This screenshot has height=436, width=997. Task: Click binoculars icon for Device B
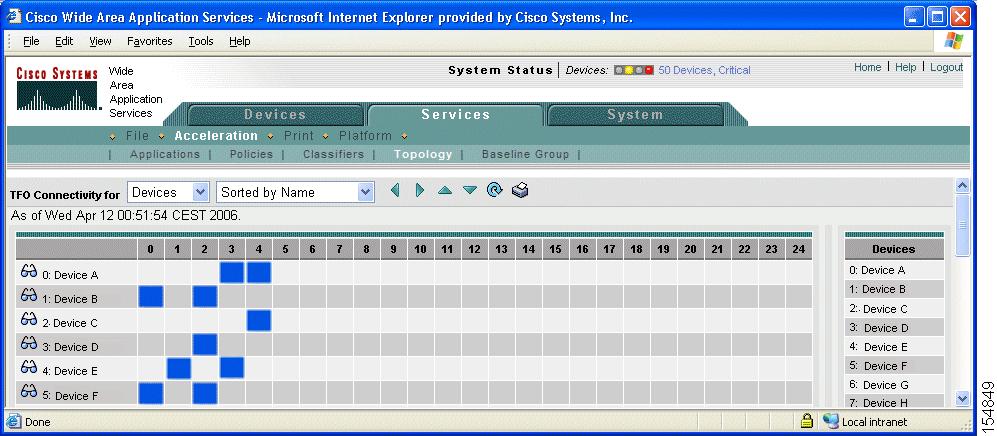click(x=29, y=295)
